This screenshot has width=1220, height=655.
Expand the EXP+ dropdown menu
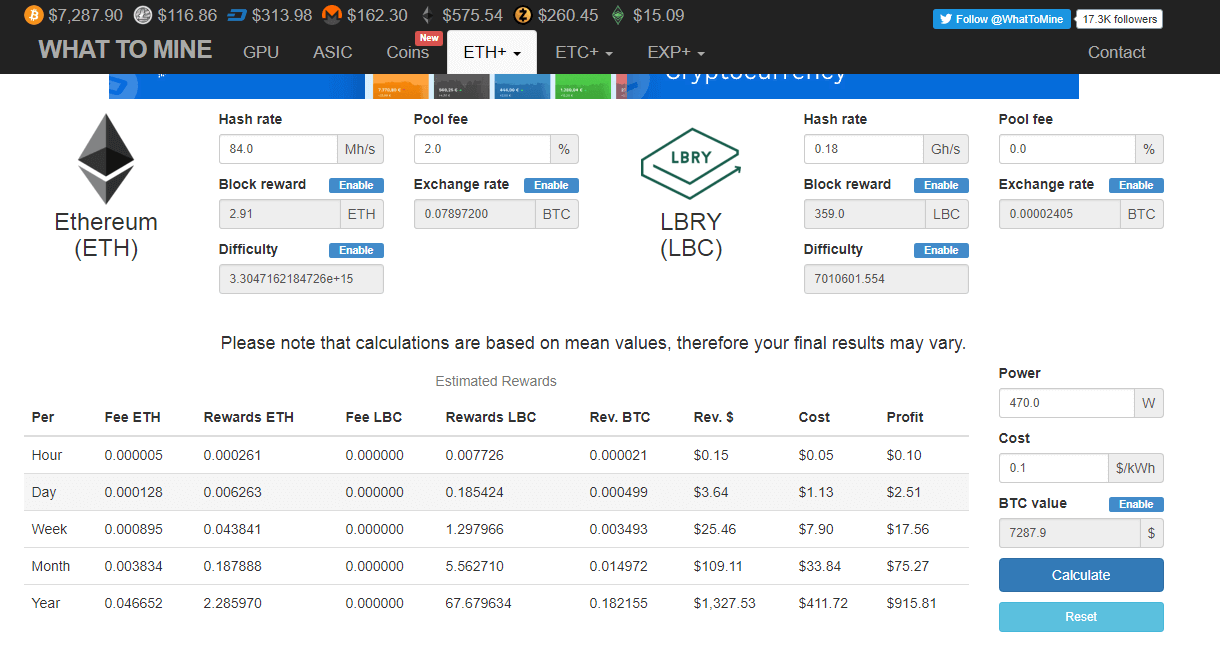coord(676,52)
